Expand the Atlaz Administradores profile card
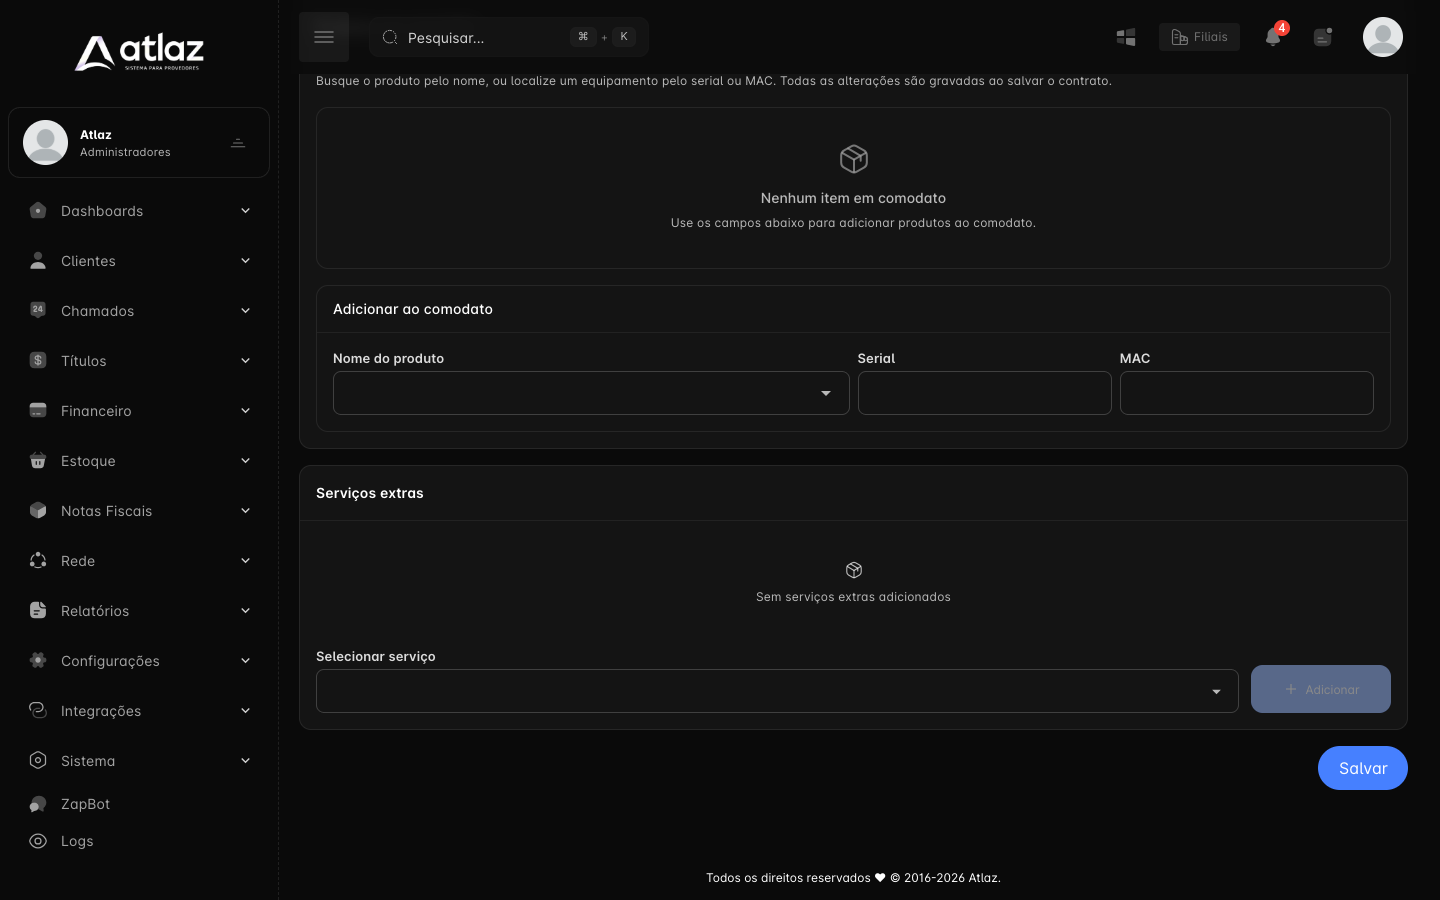Screen dimensions: 1440x900 (x=139, y=142)
